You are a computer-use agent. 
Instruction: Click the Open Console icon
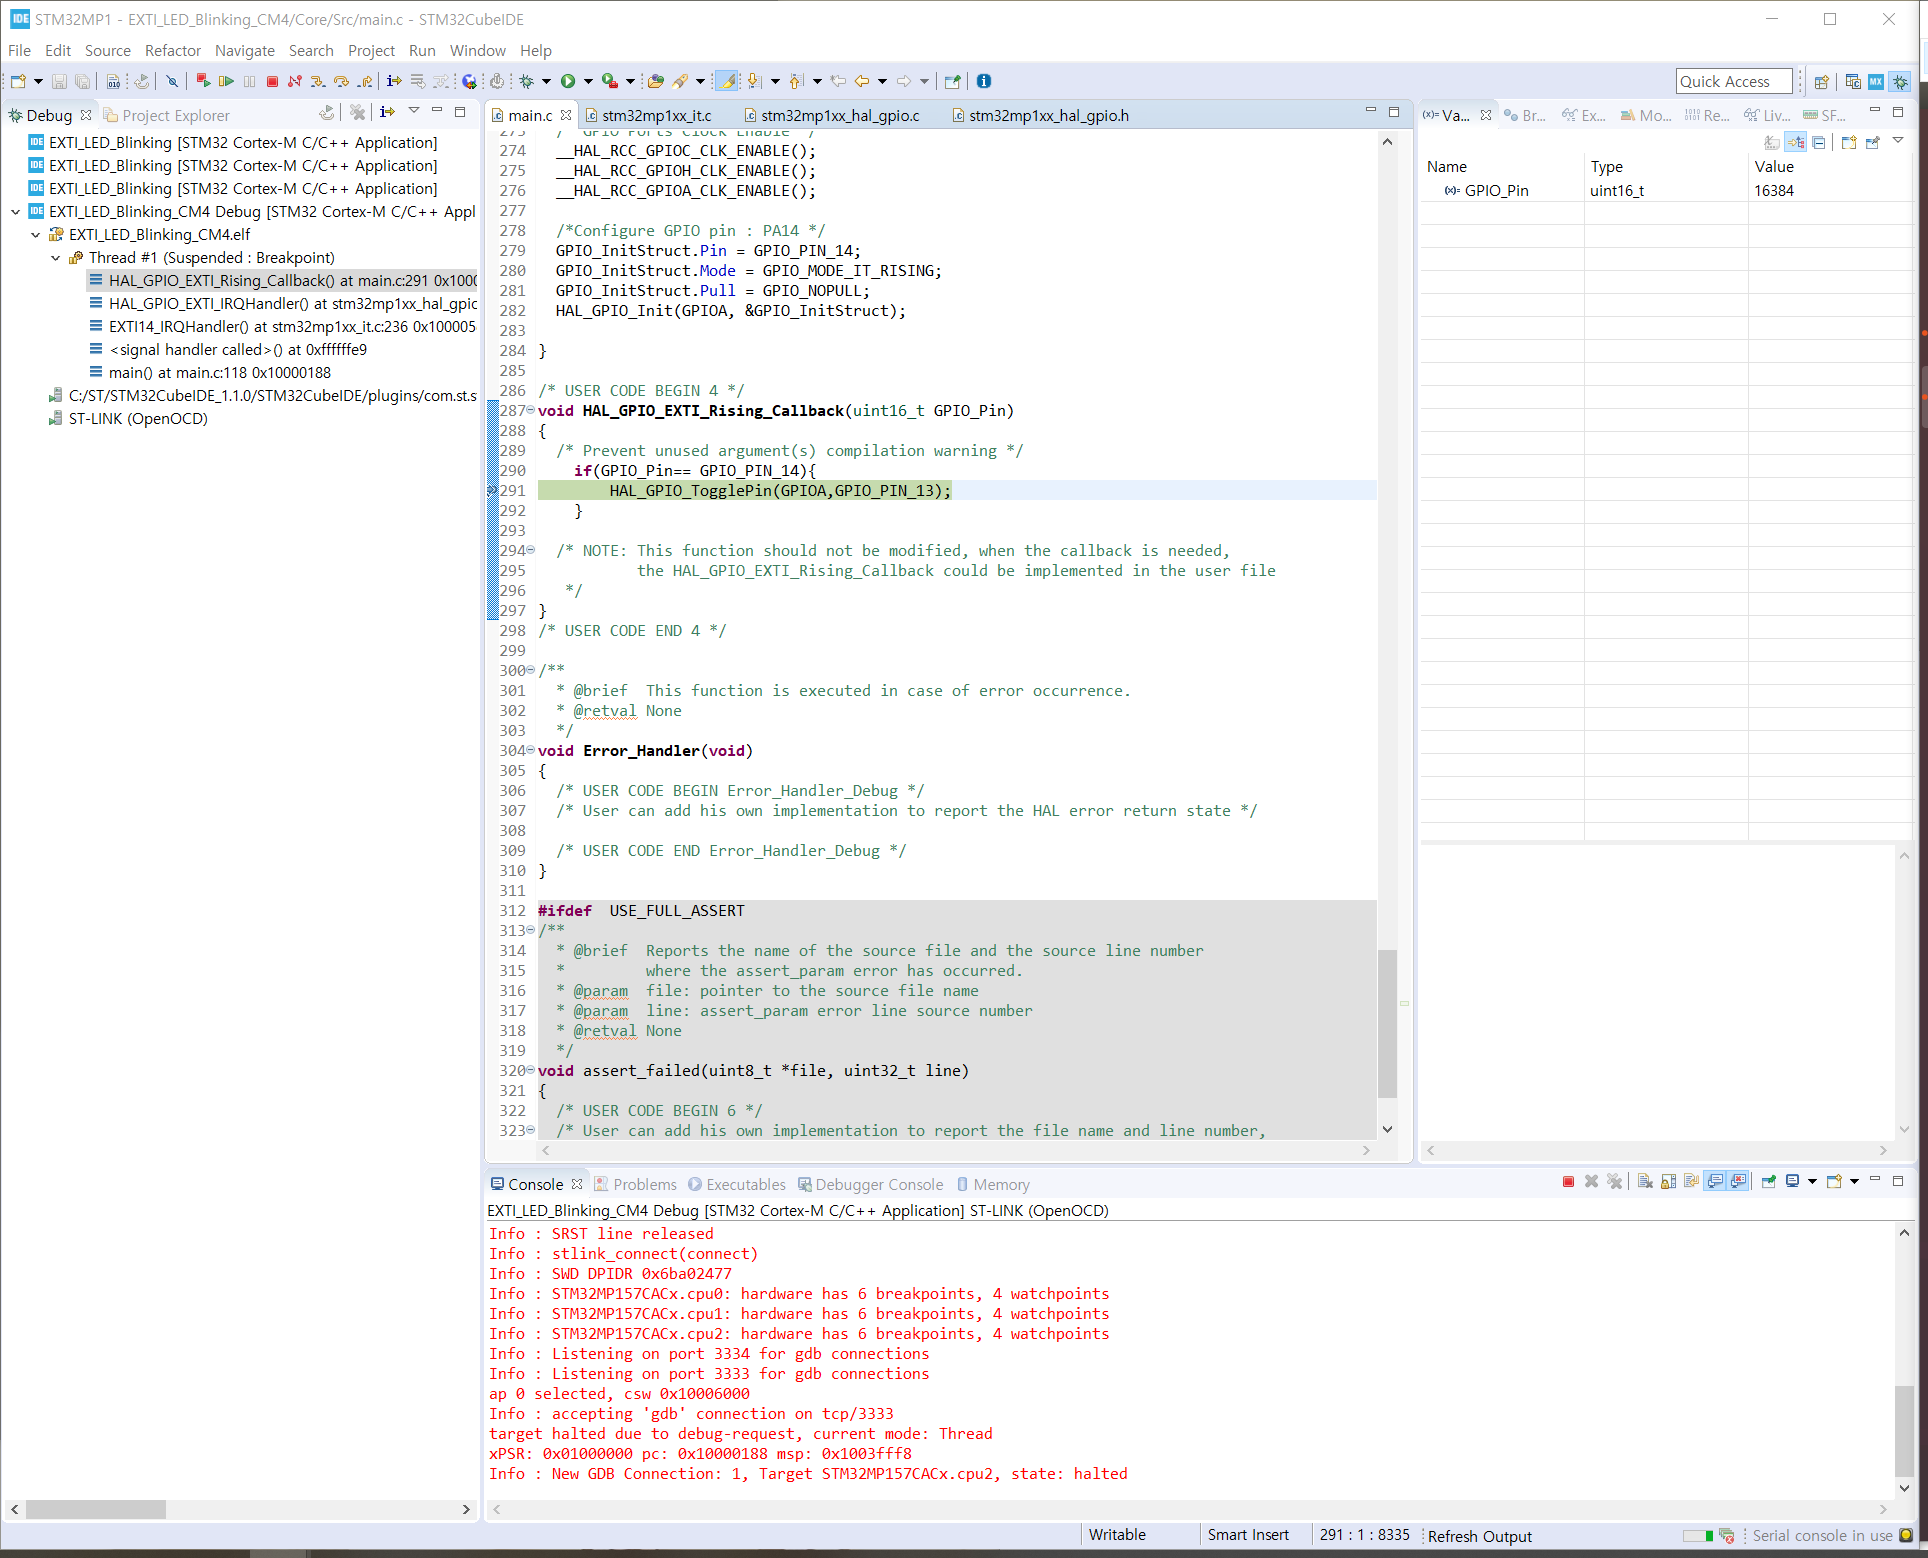[1835, 1182]
